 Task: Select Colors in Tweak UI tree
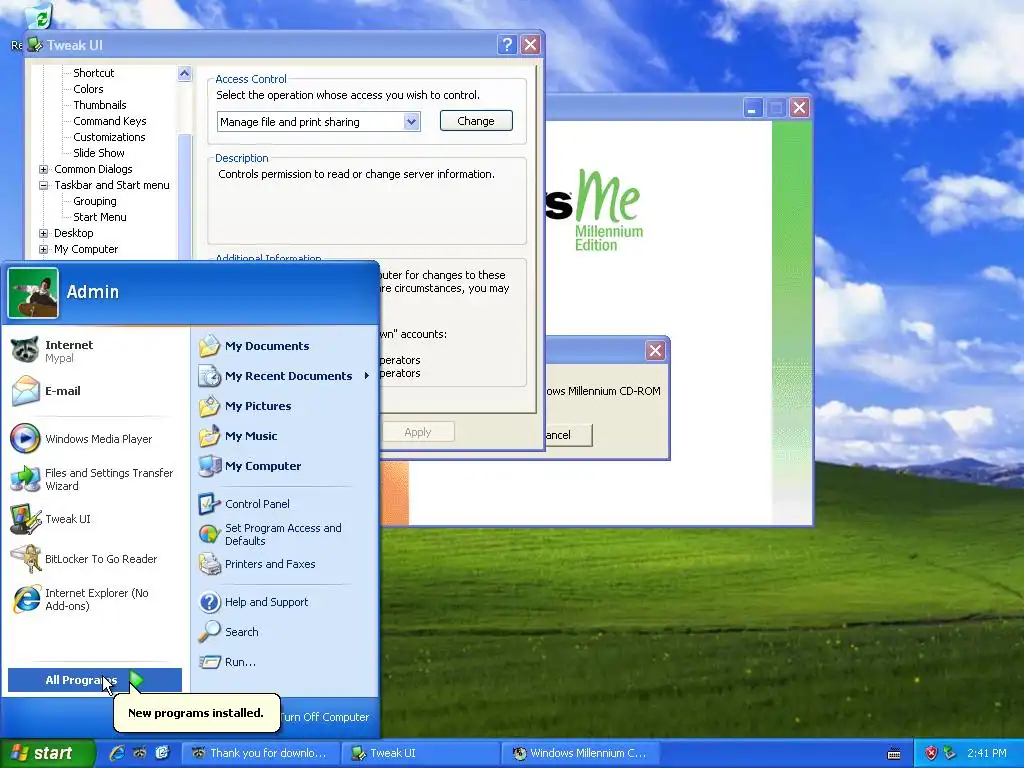pos(88,89)
